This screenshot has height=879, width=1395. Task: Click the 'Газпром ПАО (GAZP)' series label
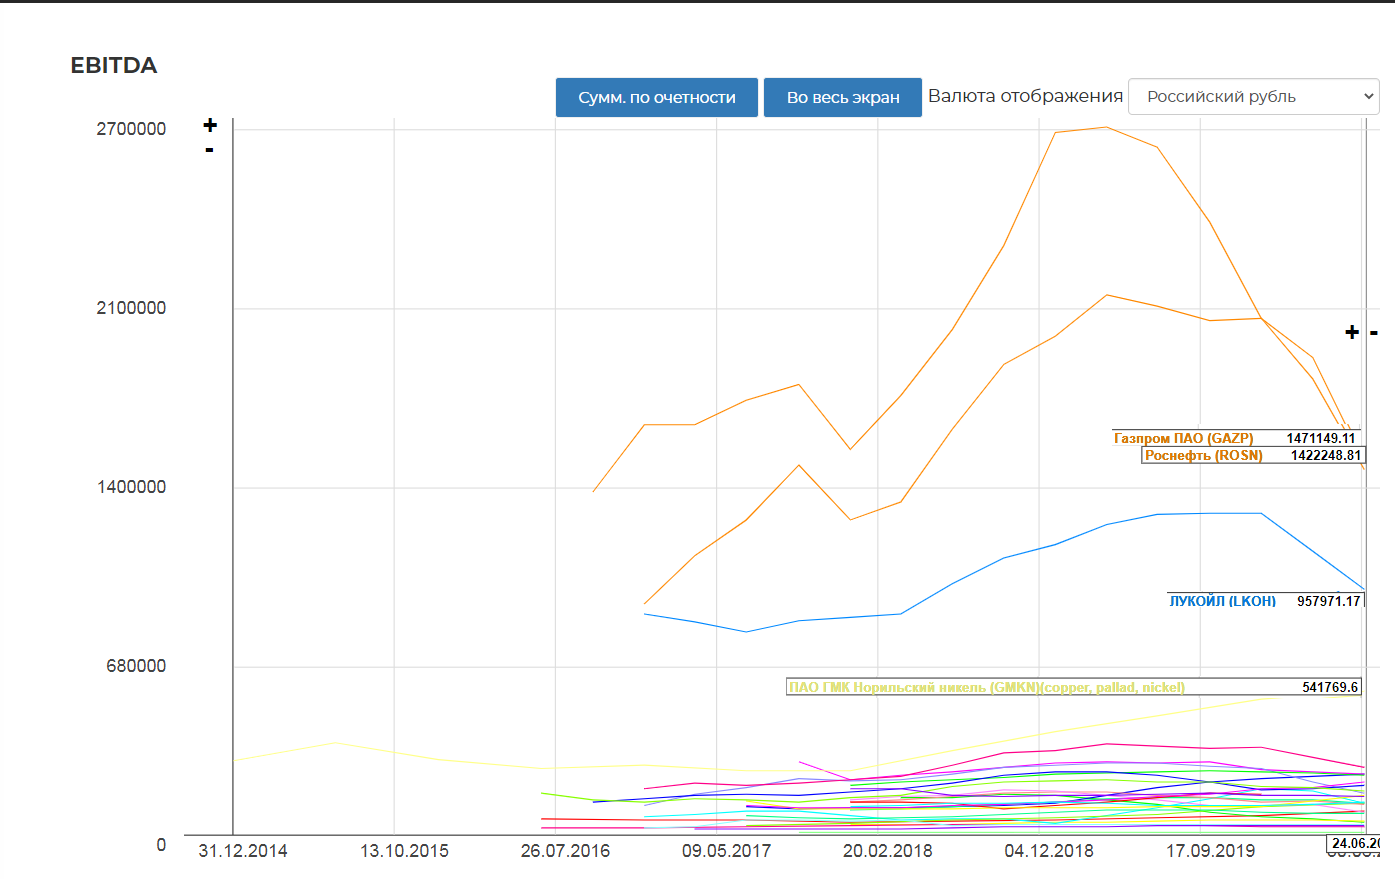[x=1183, y=438]
